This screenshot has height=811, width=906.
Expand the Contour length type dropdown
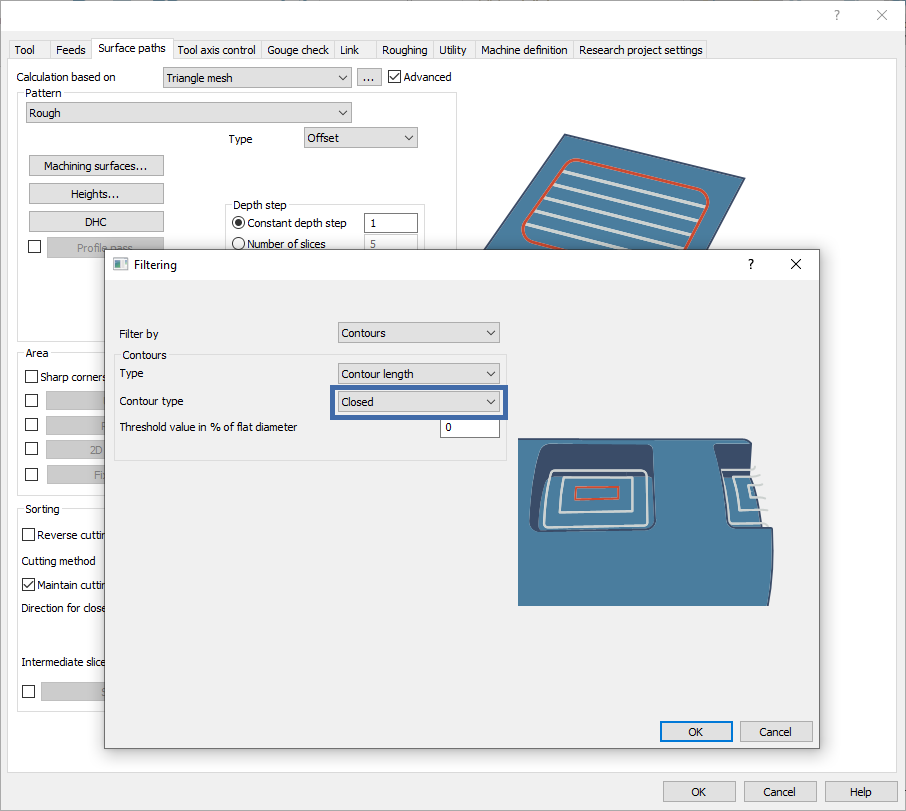[418, 374]
